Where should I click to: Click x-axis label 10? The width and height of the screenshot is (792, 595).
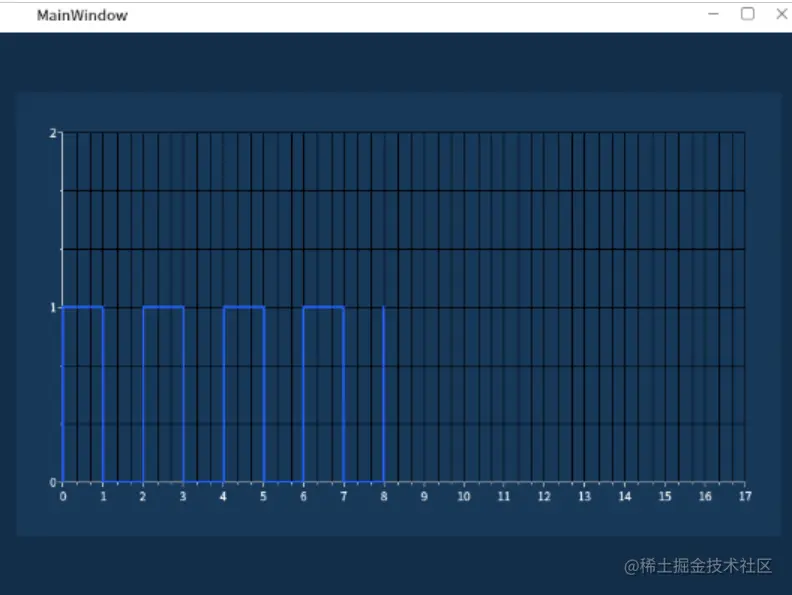click(x=464, y=497)
